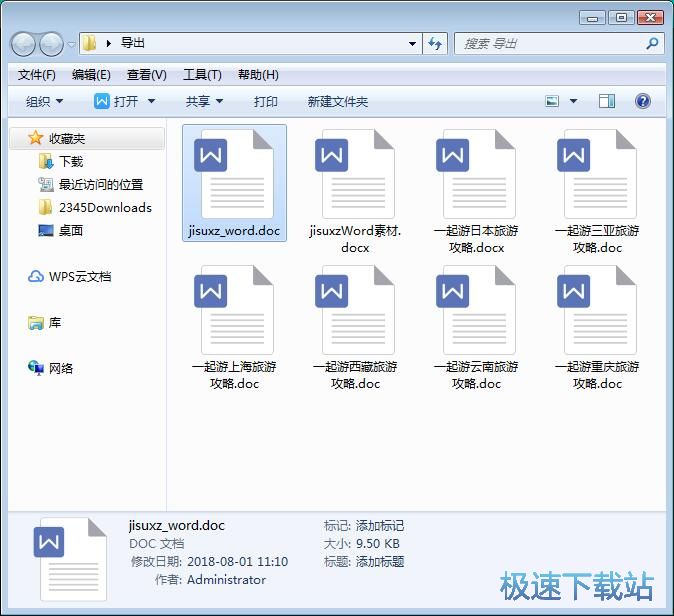Open the view options dropdown arrow

pyautogui.click(x=573, y=101)
